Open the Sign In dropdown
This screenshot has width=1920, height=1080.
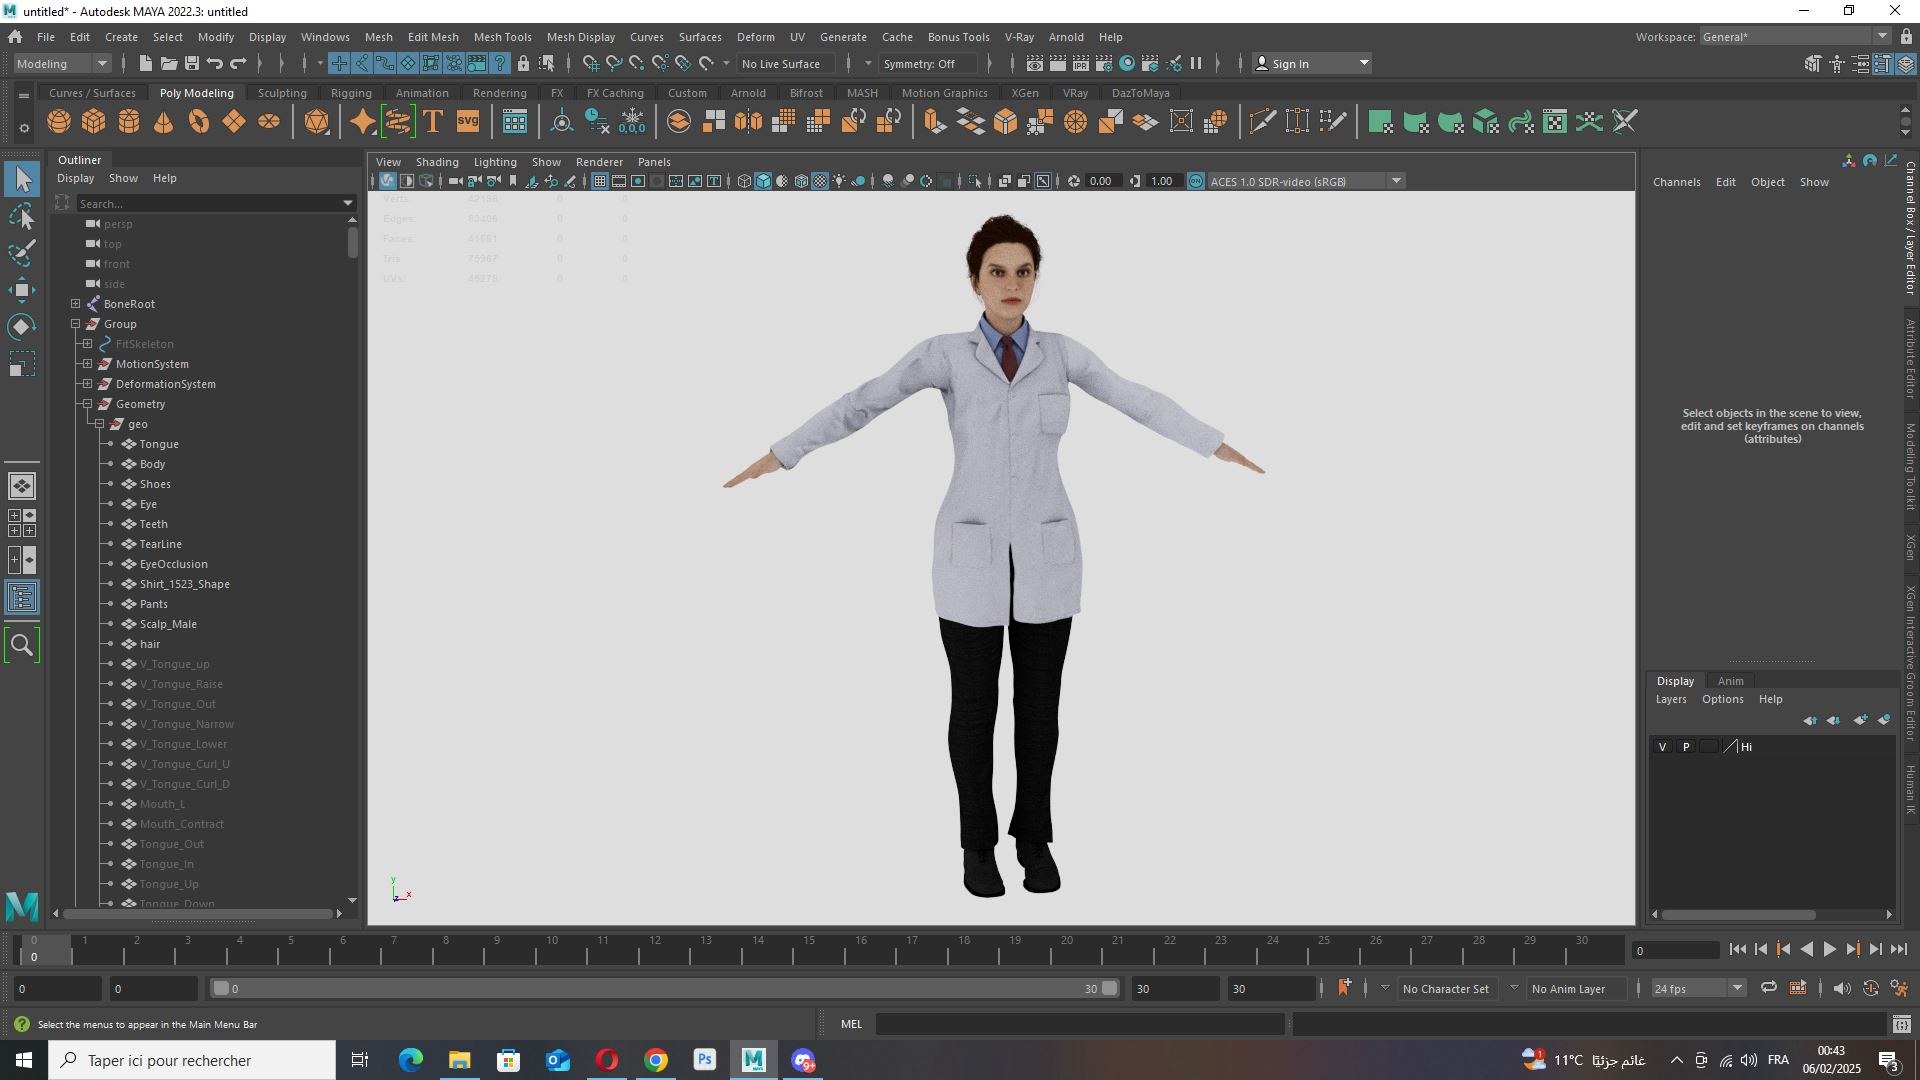click(x=1312, y=63)
